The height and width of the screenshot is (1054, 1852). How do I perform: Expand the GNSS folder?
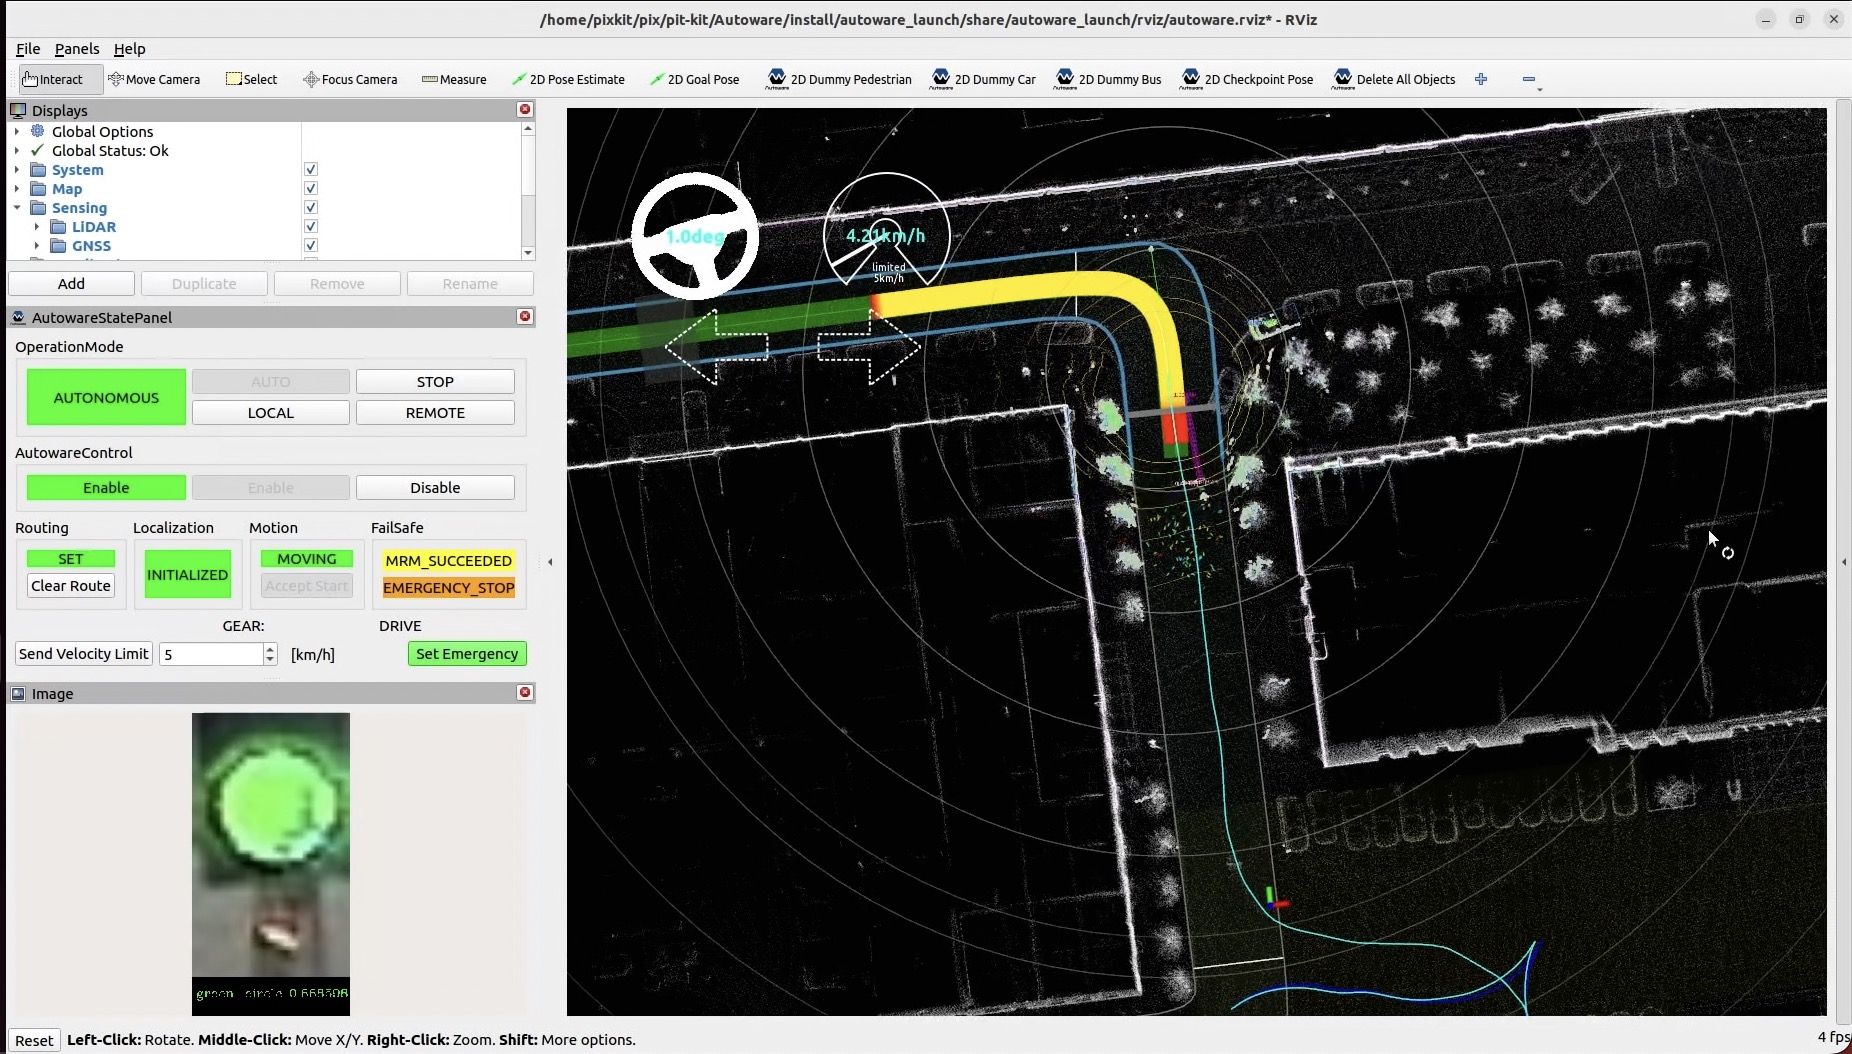click(37, 245)
